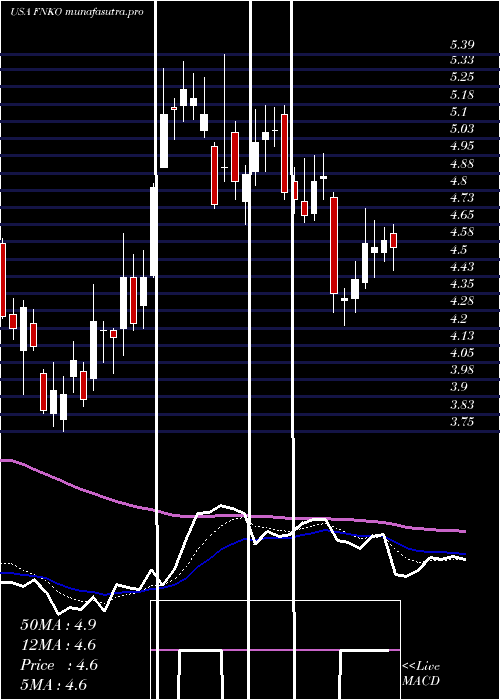
Task: Click the '50MA : 4.9' readout
Action: point(58,624)
